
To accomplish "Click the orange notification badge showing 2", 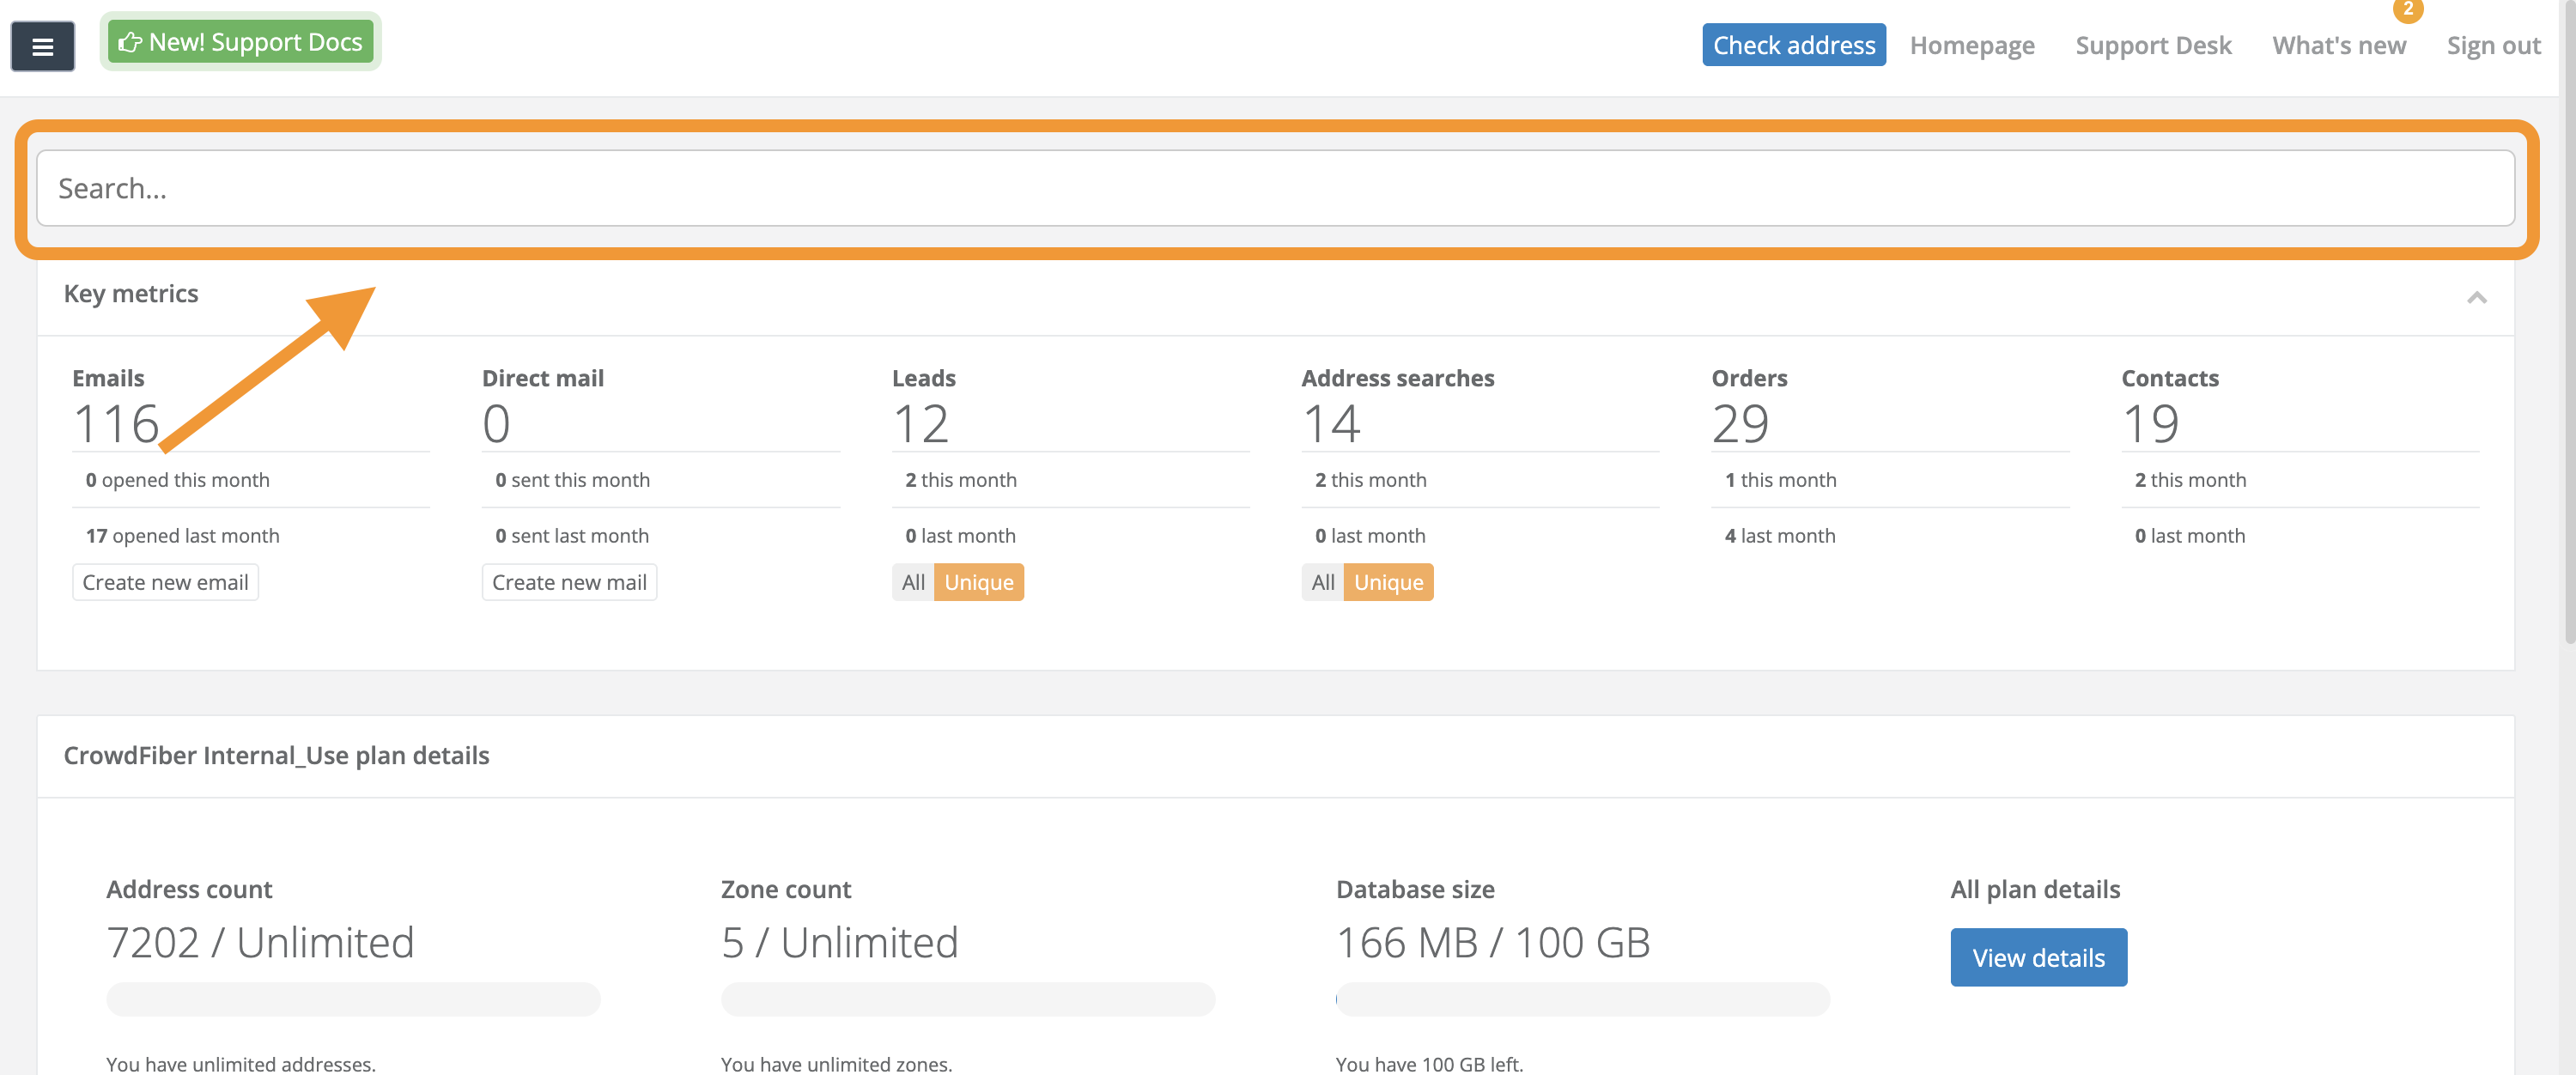I will point(2408,9).
